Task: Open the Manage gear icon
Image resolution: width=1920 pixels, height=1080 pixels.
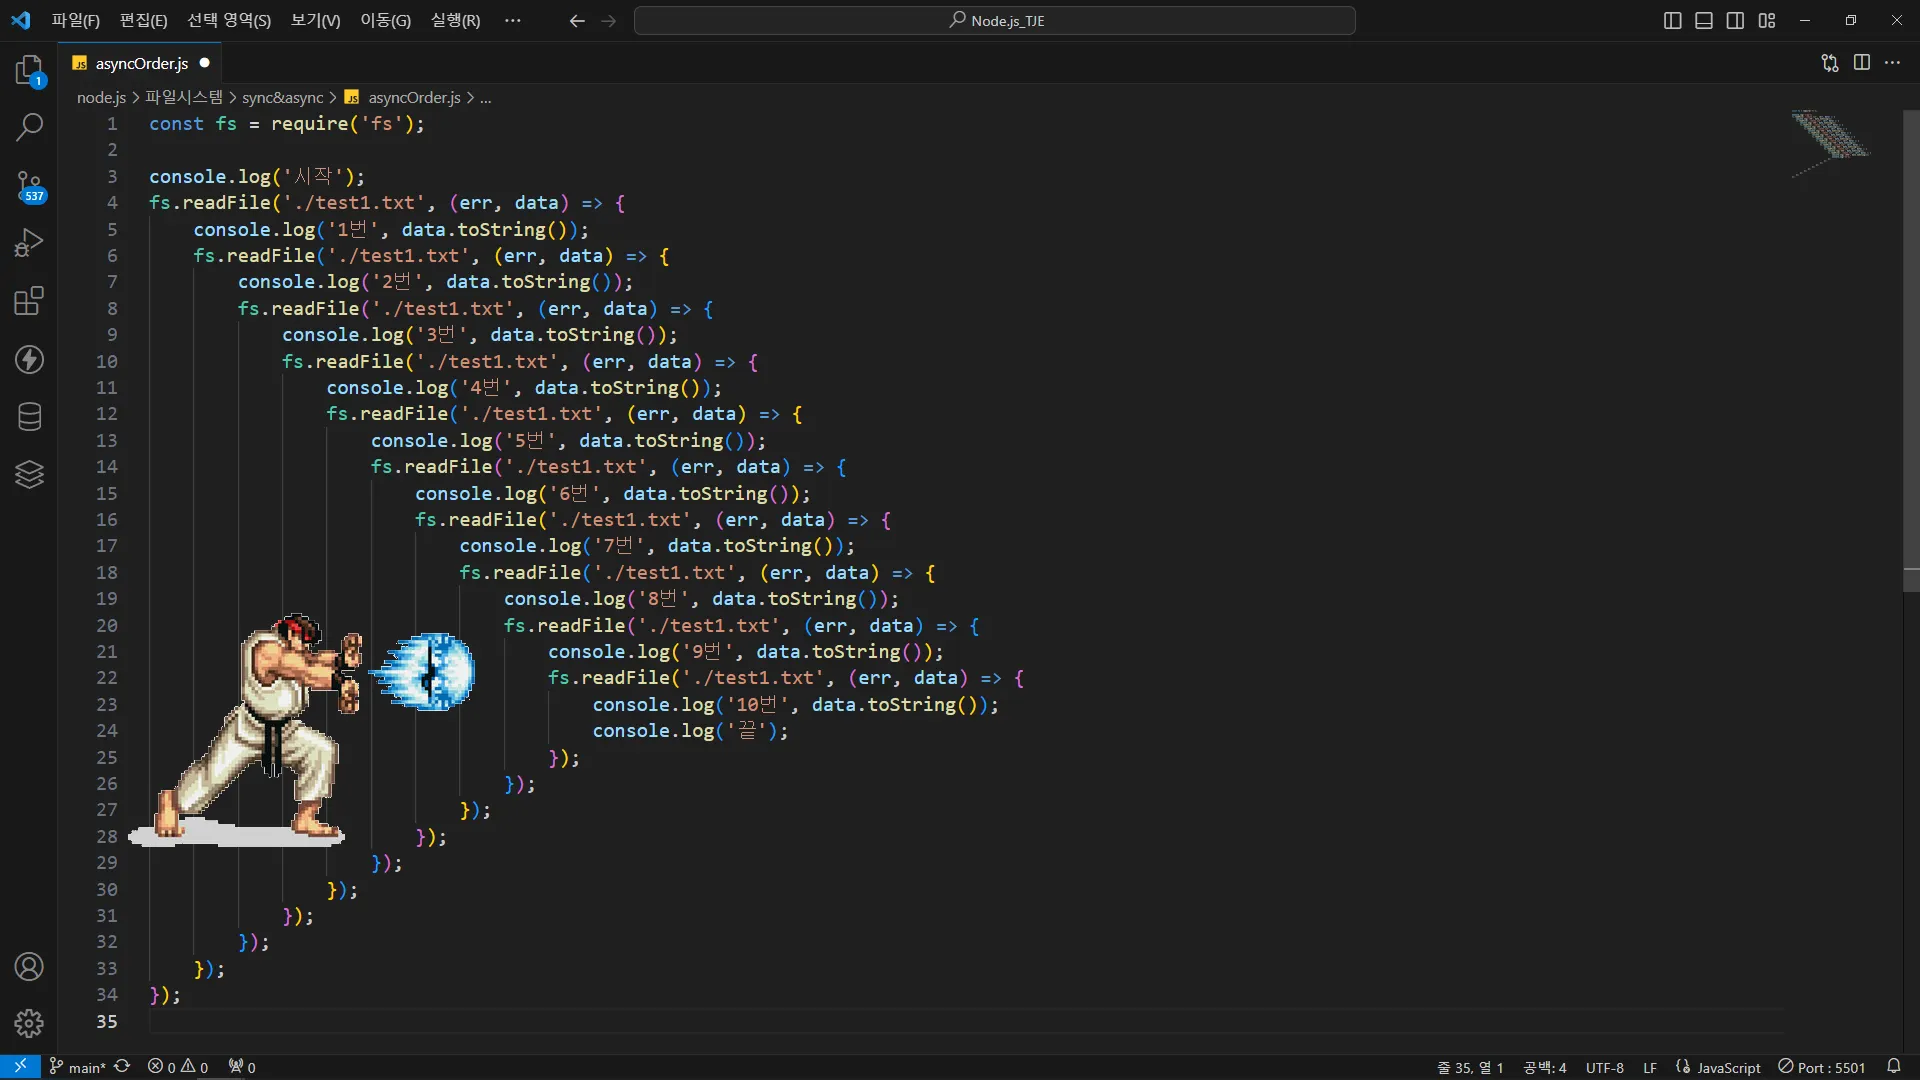Action: [x=29, y=1023]
